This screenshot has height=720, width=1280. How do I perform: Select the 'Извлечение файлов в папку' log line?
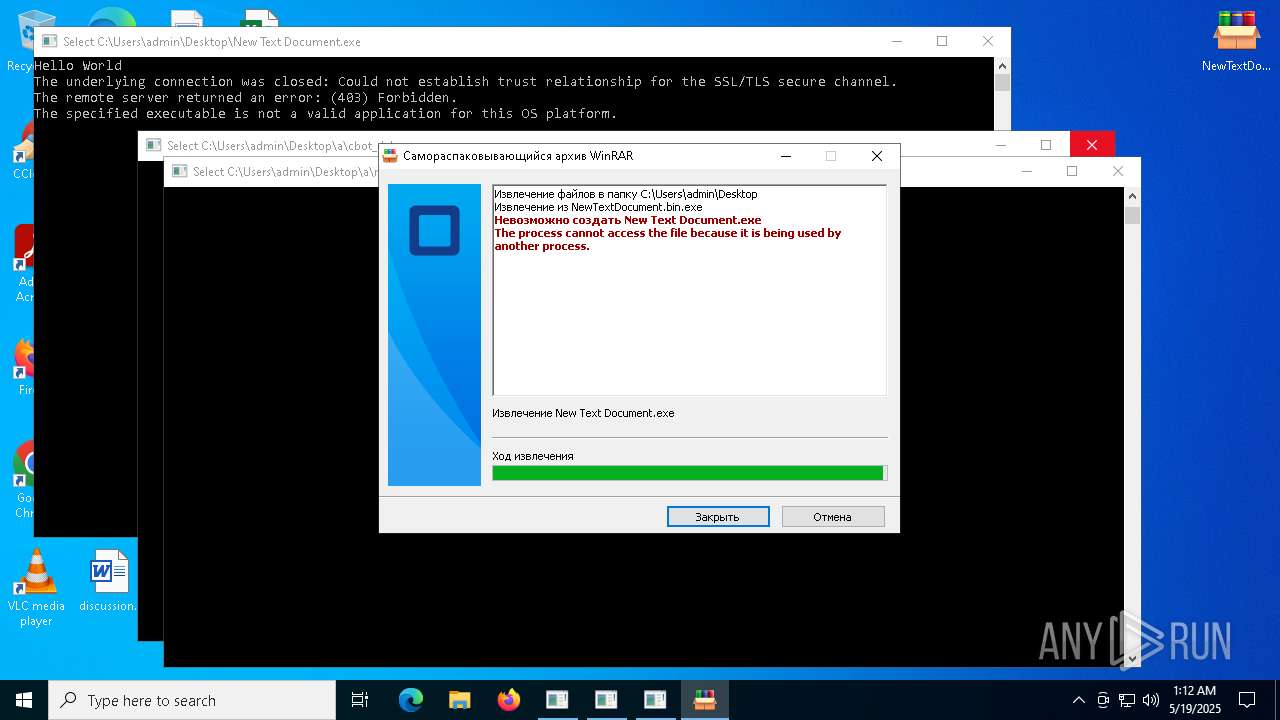(626, 194)
